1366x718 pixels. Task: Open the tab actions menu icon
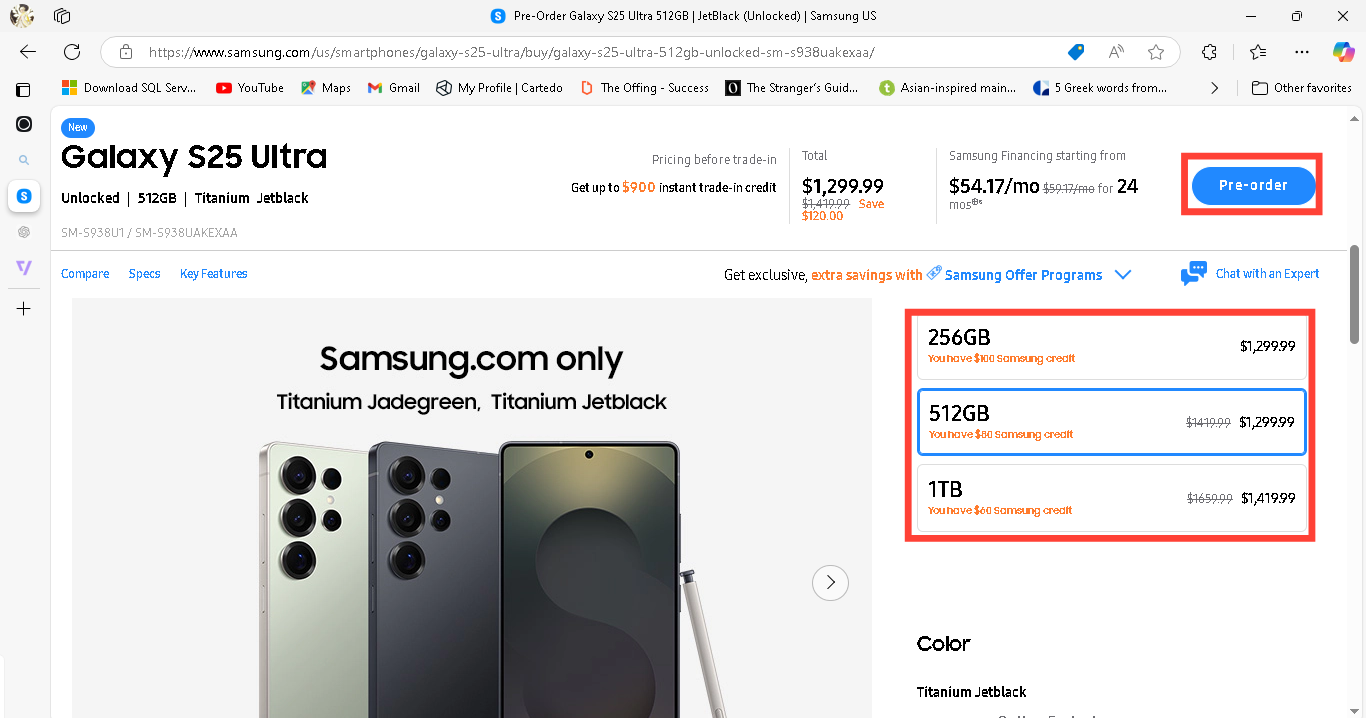62,16
